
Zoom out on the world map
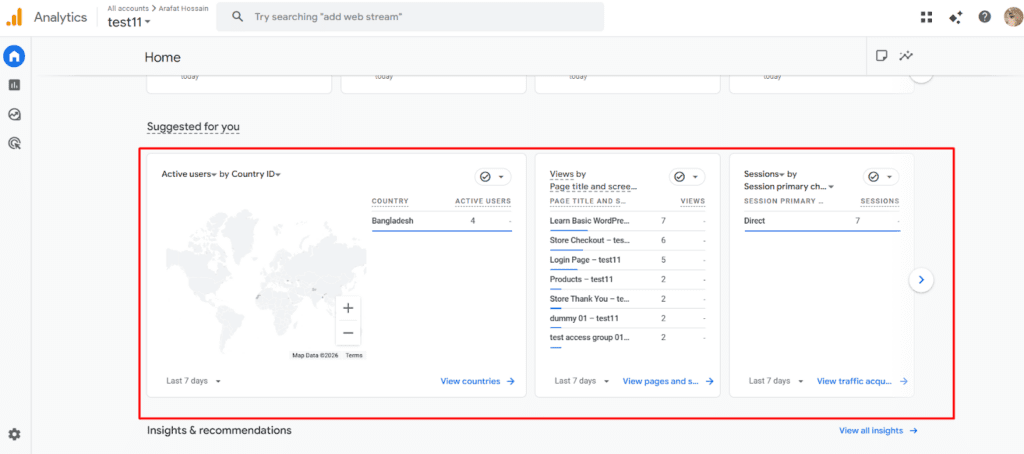348,333
